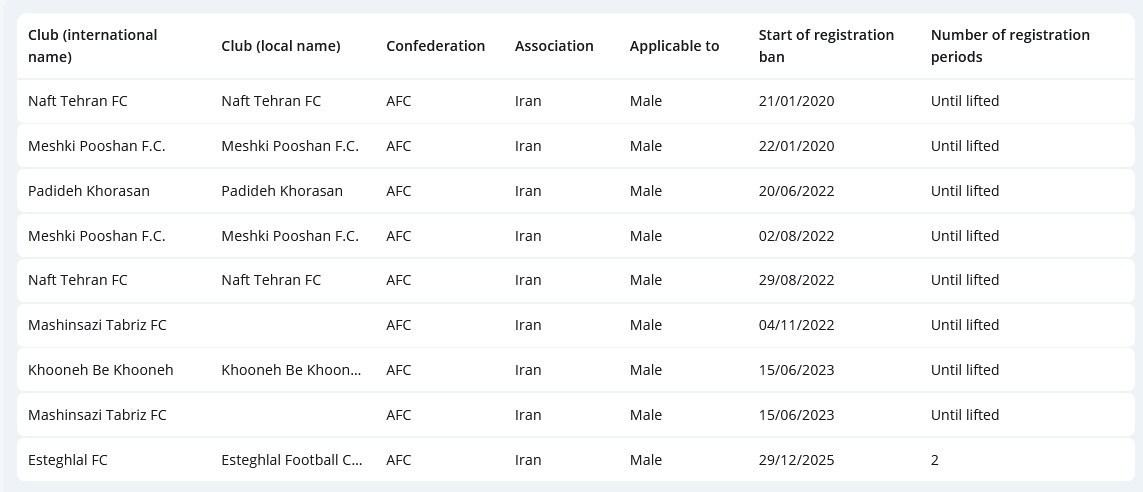Click the truncated "Esteghlal Football C…" local name
This screenshot has width=1143, height=492.
click(x=292, y=460)
